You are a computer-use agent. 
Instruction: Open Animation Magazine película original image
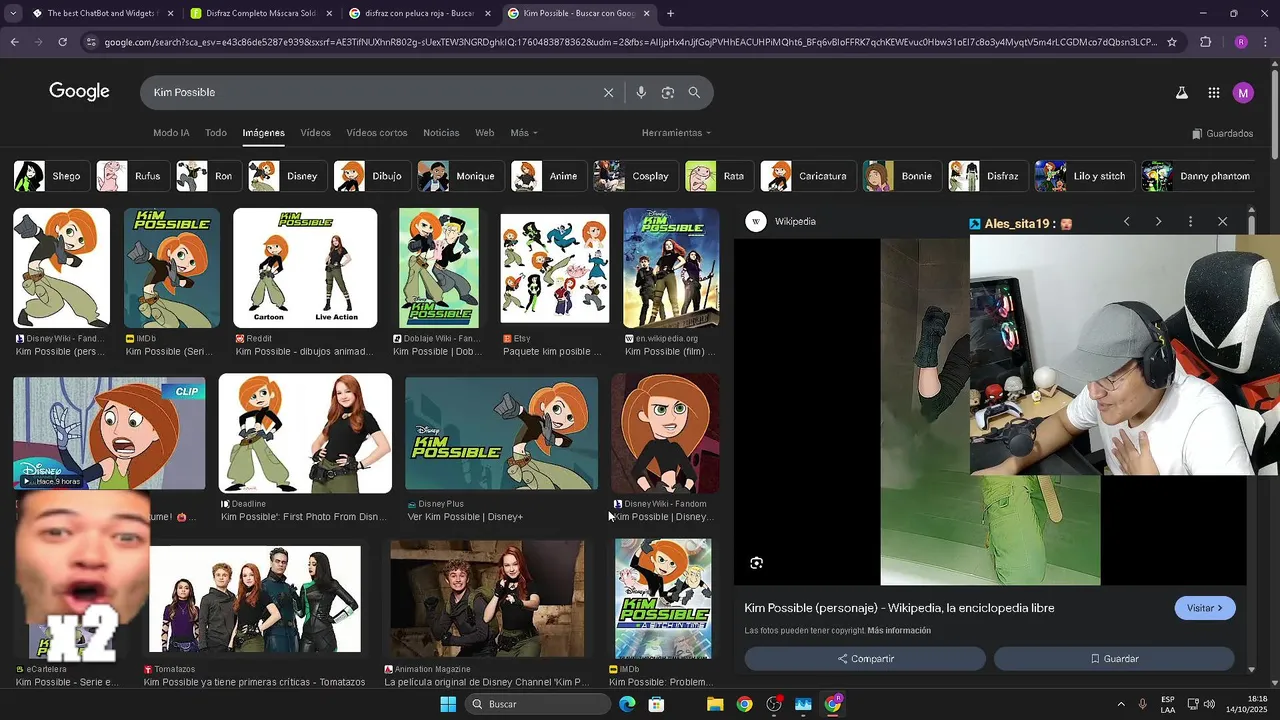click(x=487, y=598)
